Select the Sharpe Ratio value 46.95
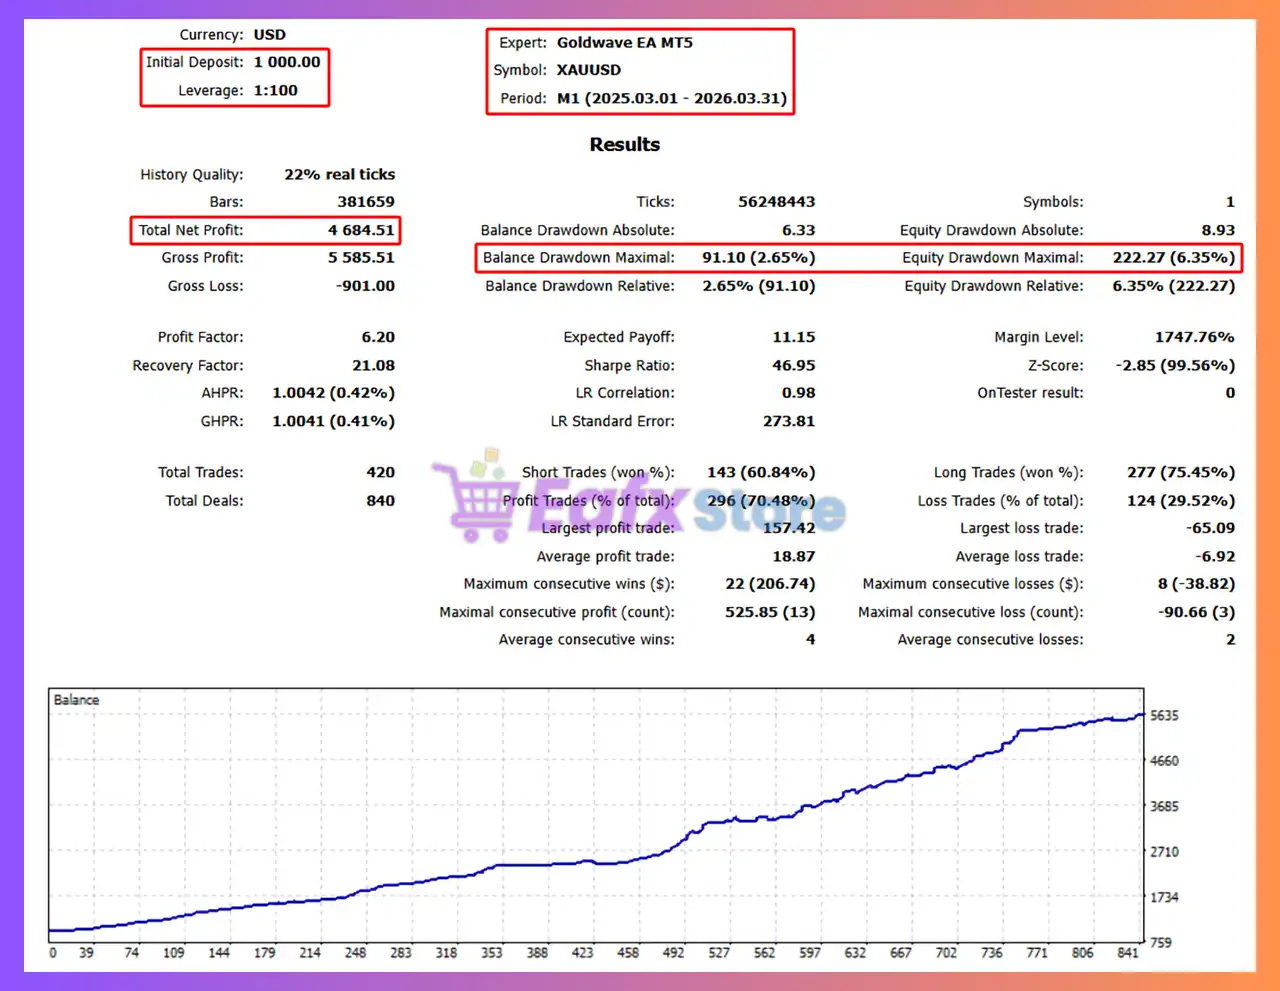Image resolution: width=1280 pixels, height=991 pixels. (x=793, y=366)
